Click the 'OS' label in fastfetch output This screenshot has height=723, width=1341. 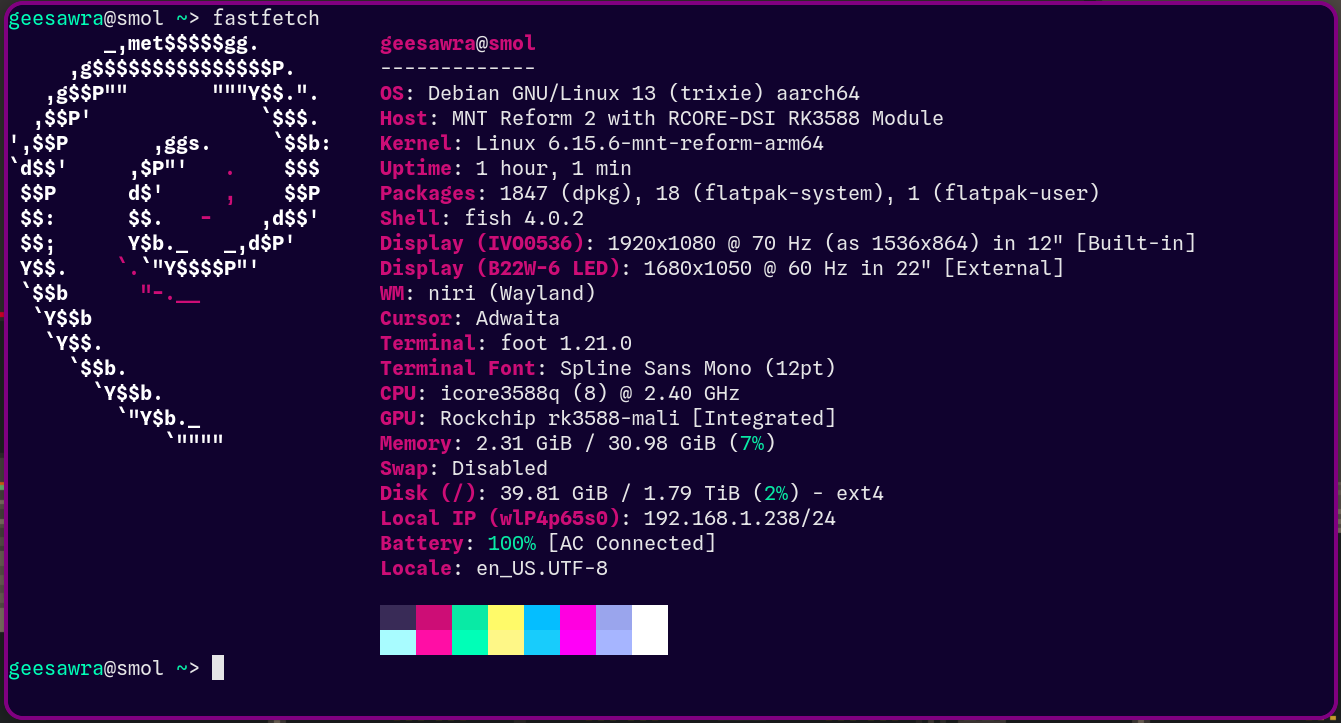click(x=392, y=94)
